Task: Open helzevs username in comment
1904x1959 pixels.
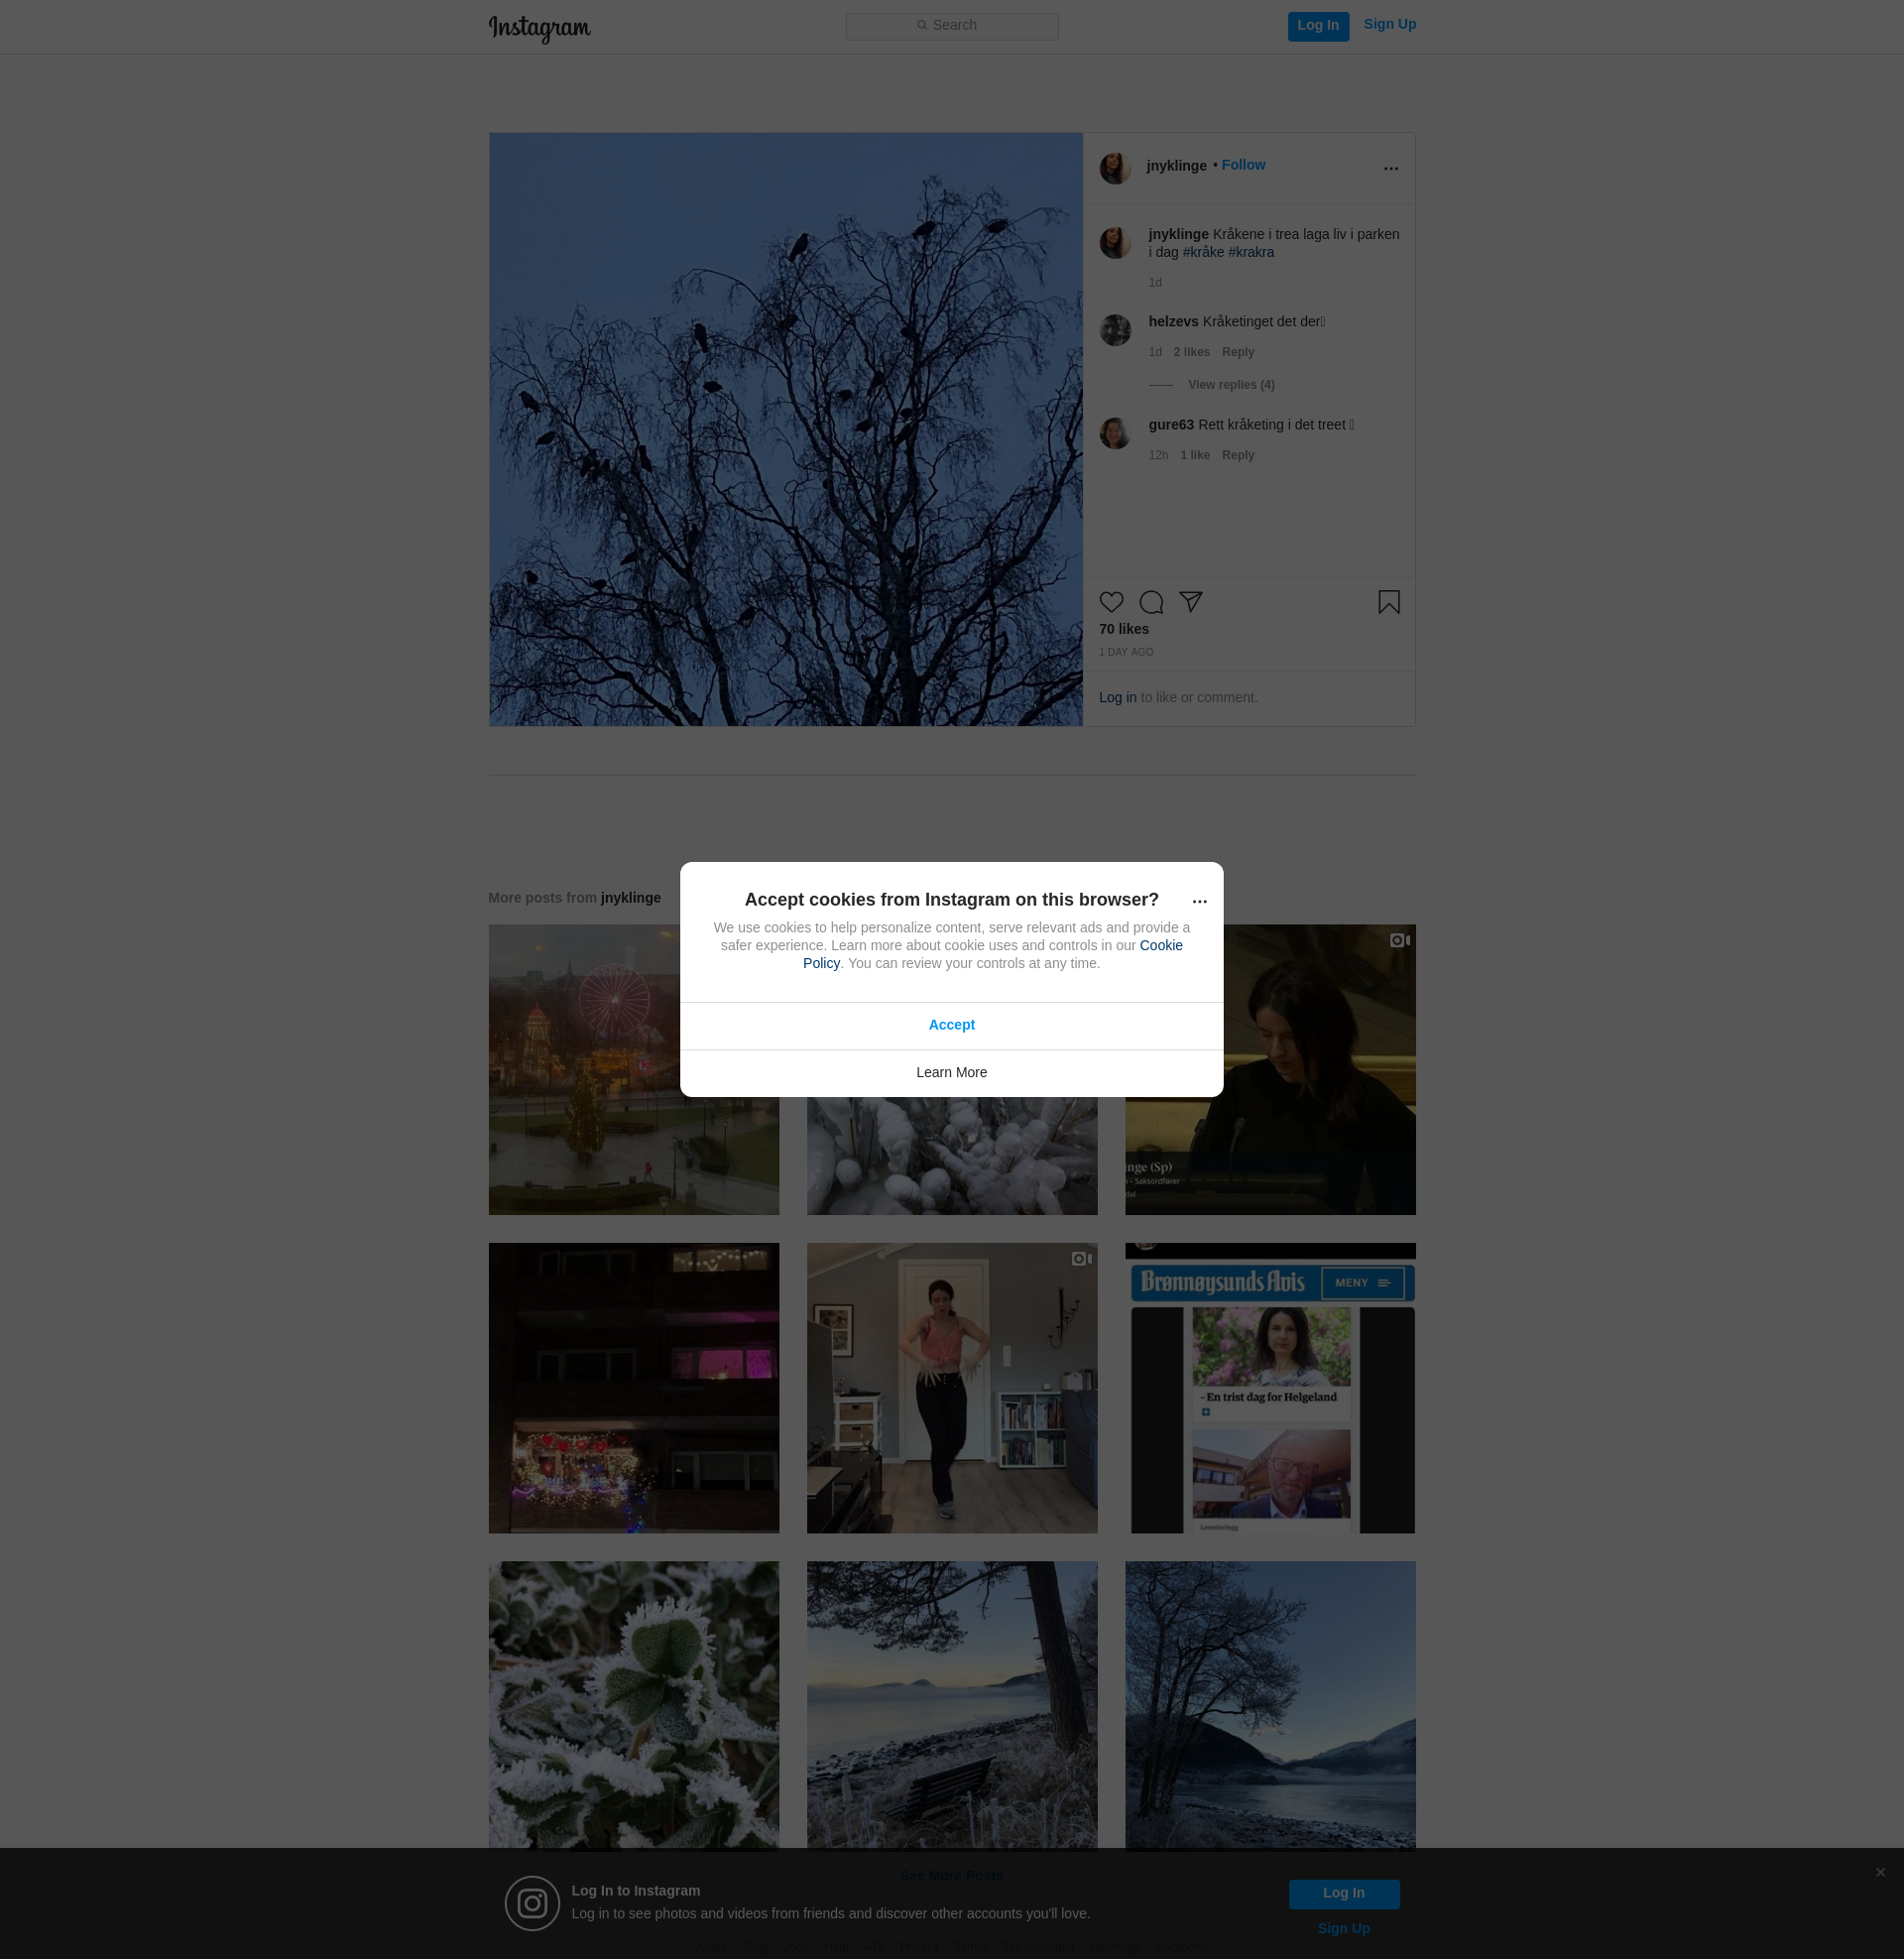Action: [1173, 321]
